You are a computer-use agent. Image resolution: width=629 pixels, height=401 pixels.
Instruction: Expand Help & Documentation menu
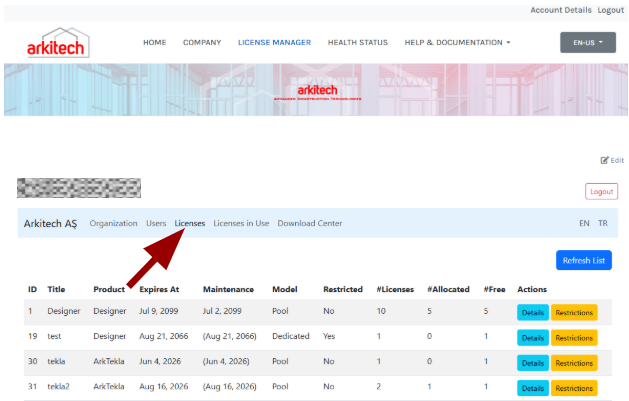457,43
